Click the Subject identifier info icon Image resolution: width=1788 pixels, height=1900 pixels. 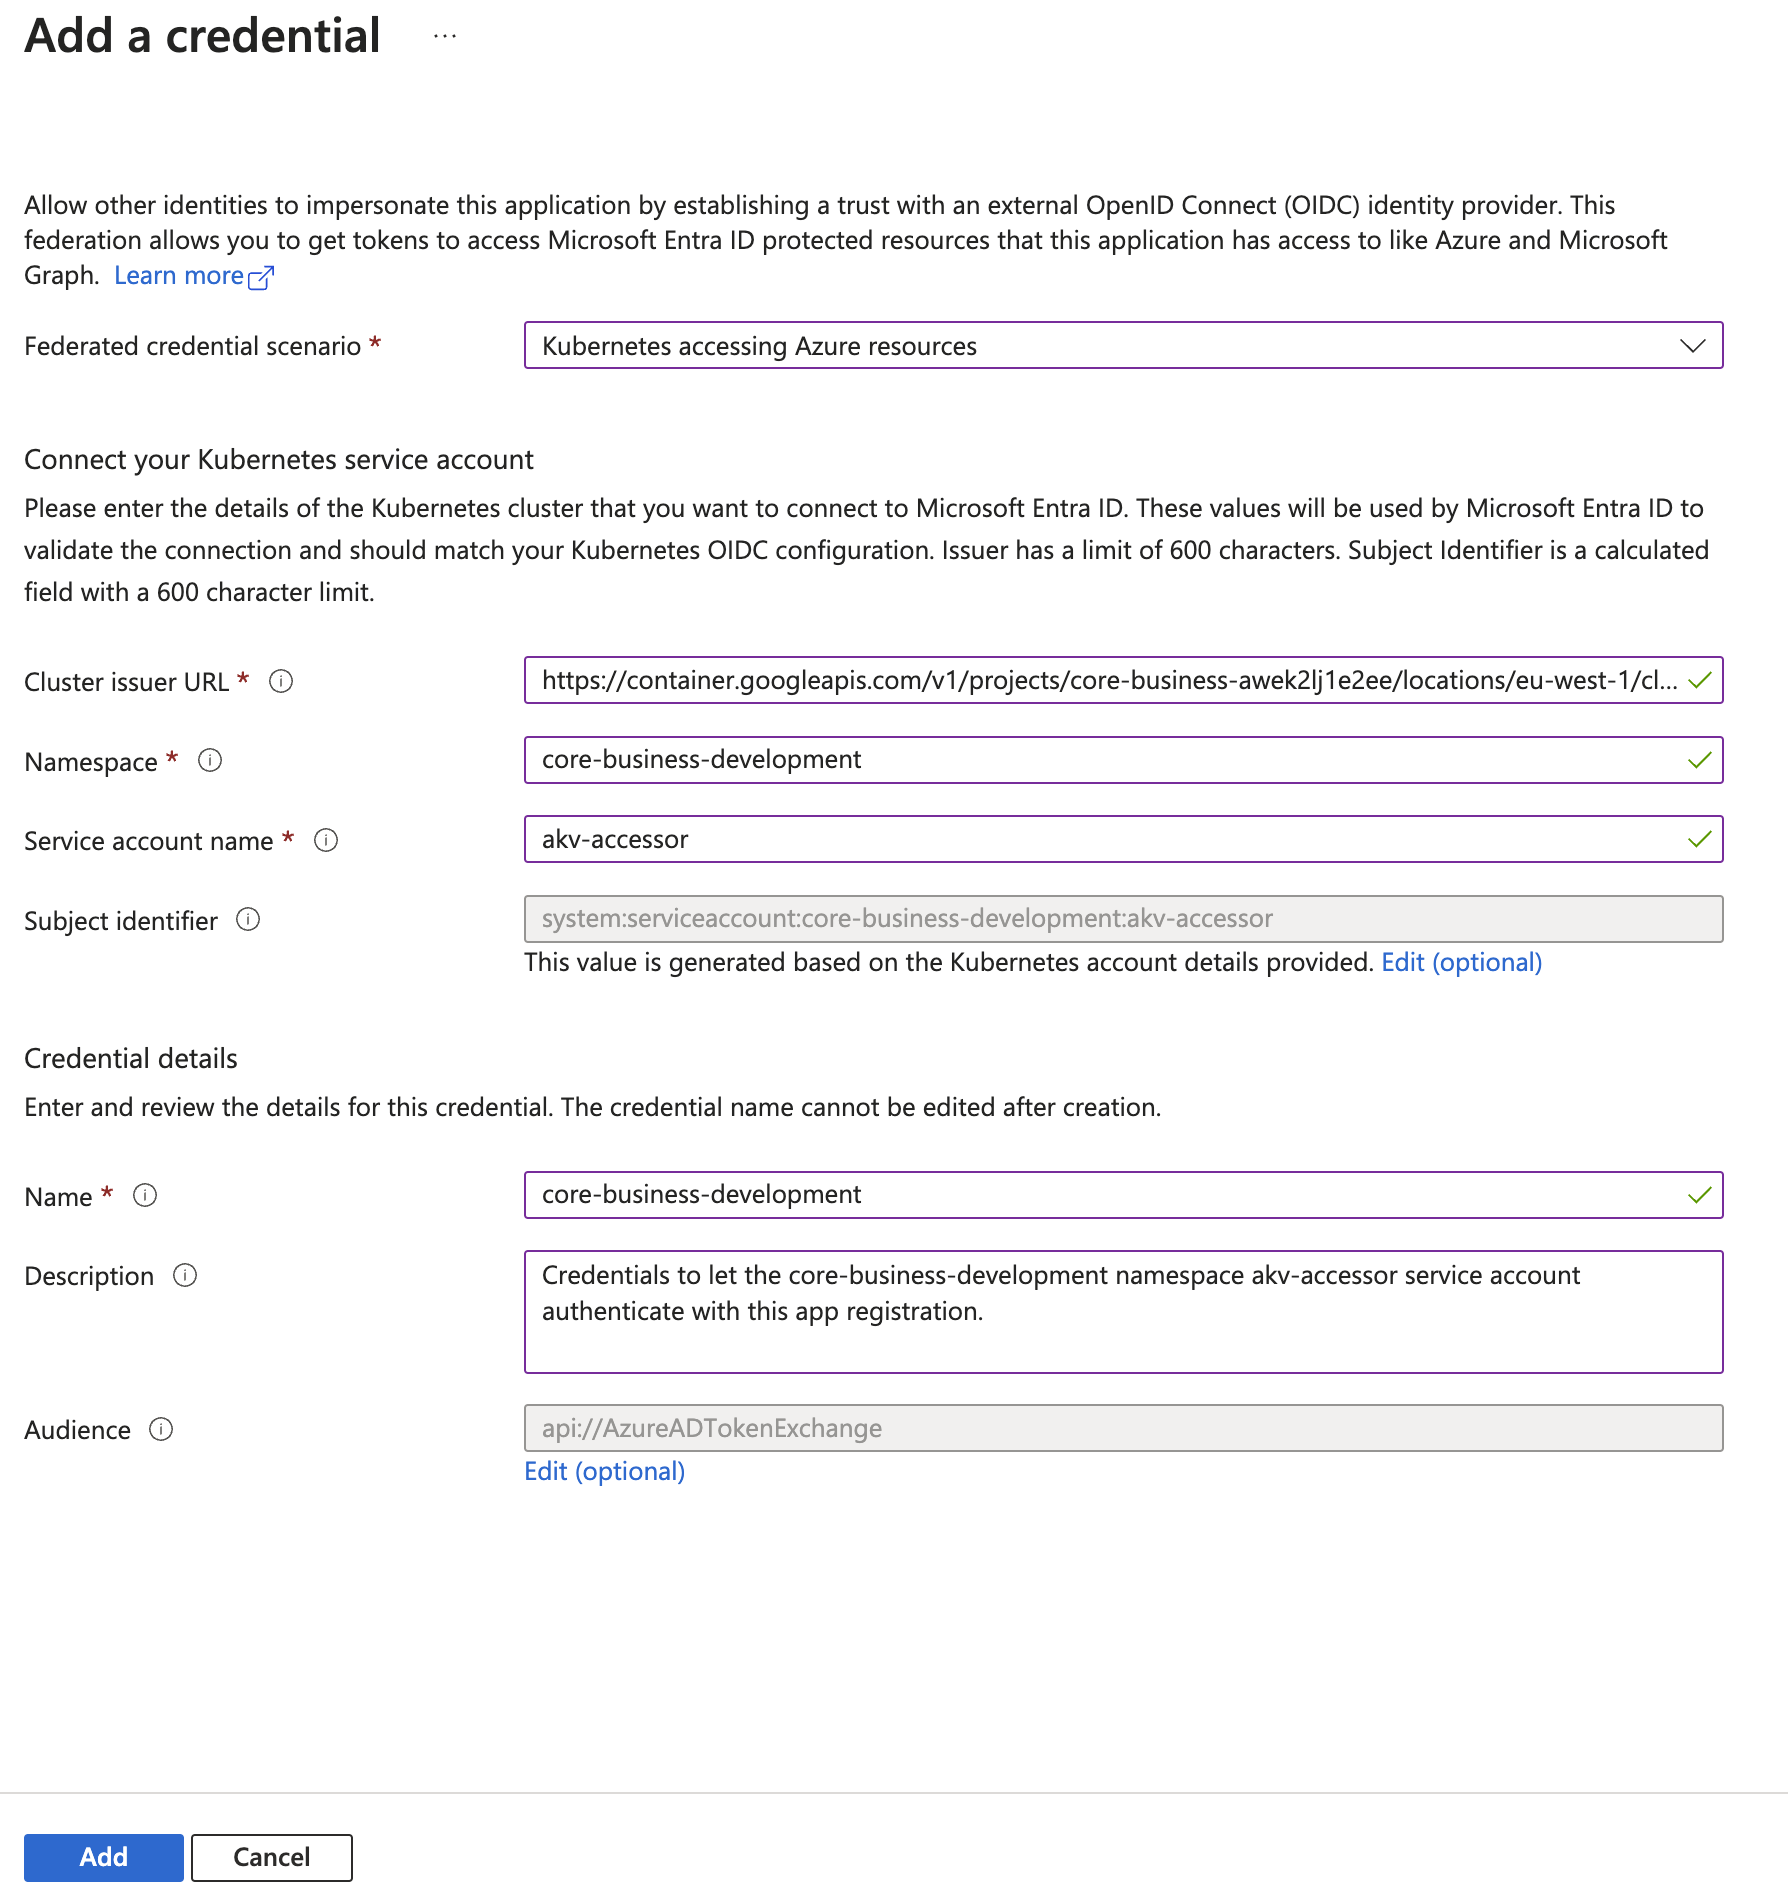point(247,920)
